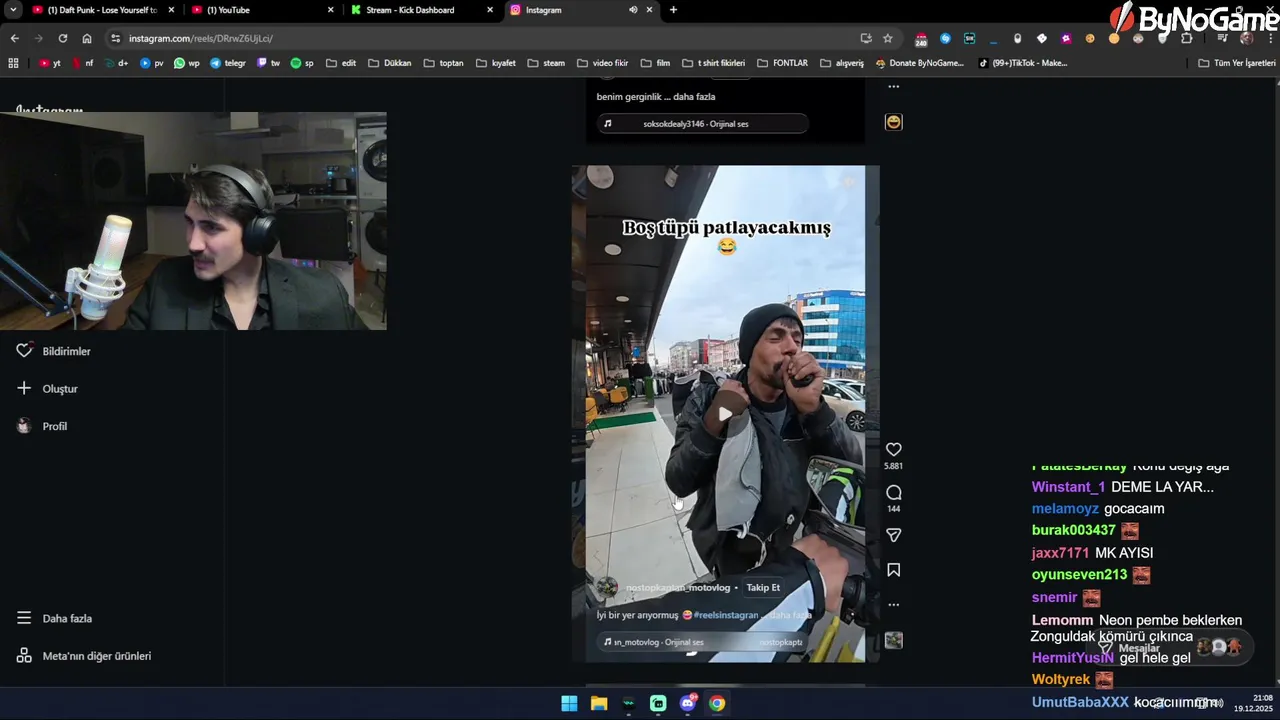Open Meta'nın diğer ürünleri
1280x720 pixels.
[84, 656]
